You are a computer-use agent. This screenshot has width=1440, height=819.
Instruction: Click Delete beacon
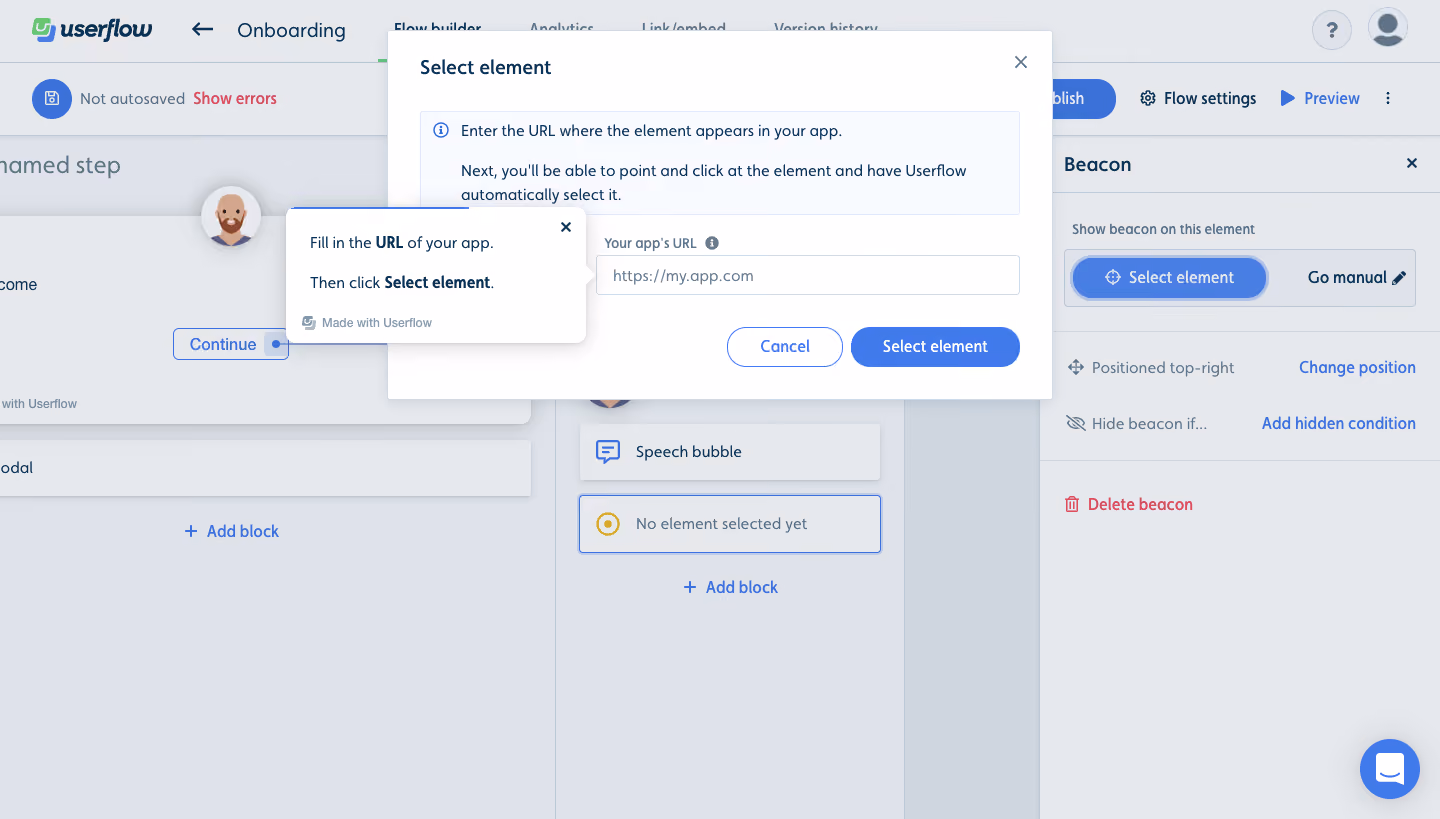[x=1129, y=505]
